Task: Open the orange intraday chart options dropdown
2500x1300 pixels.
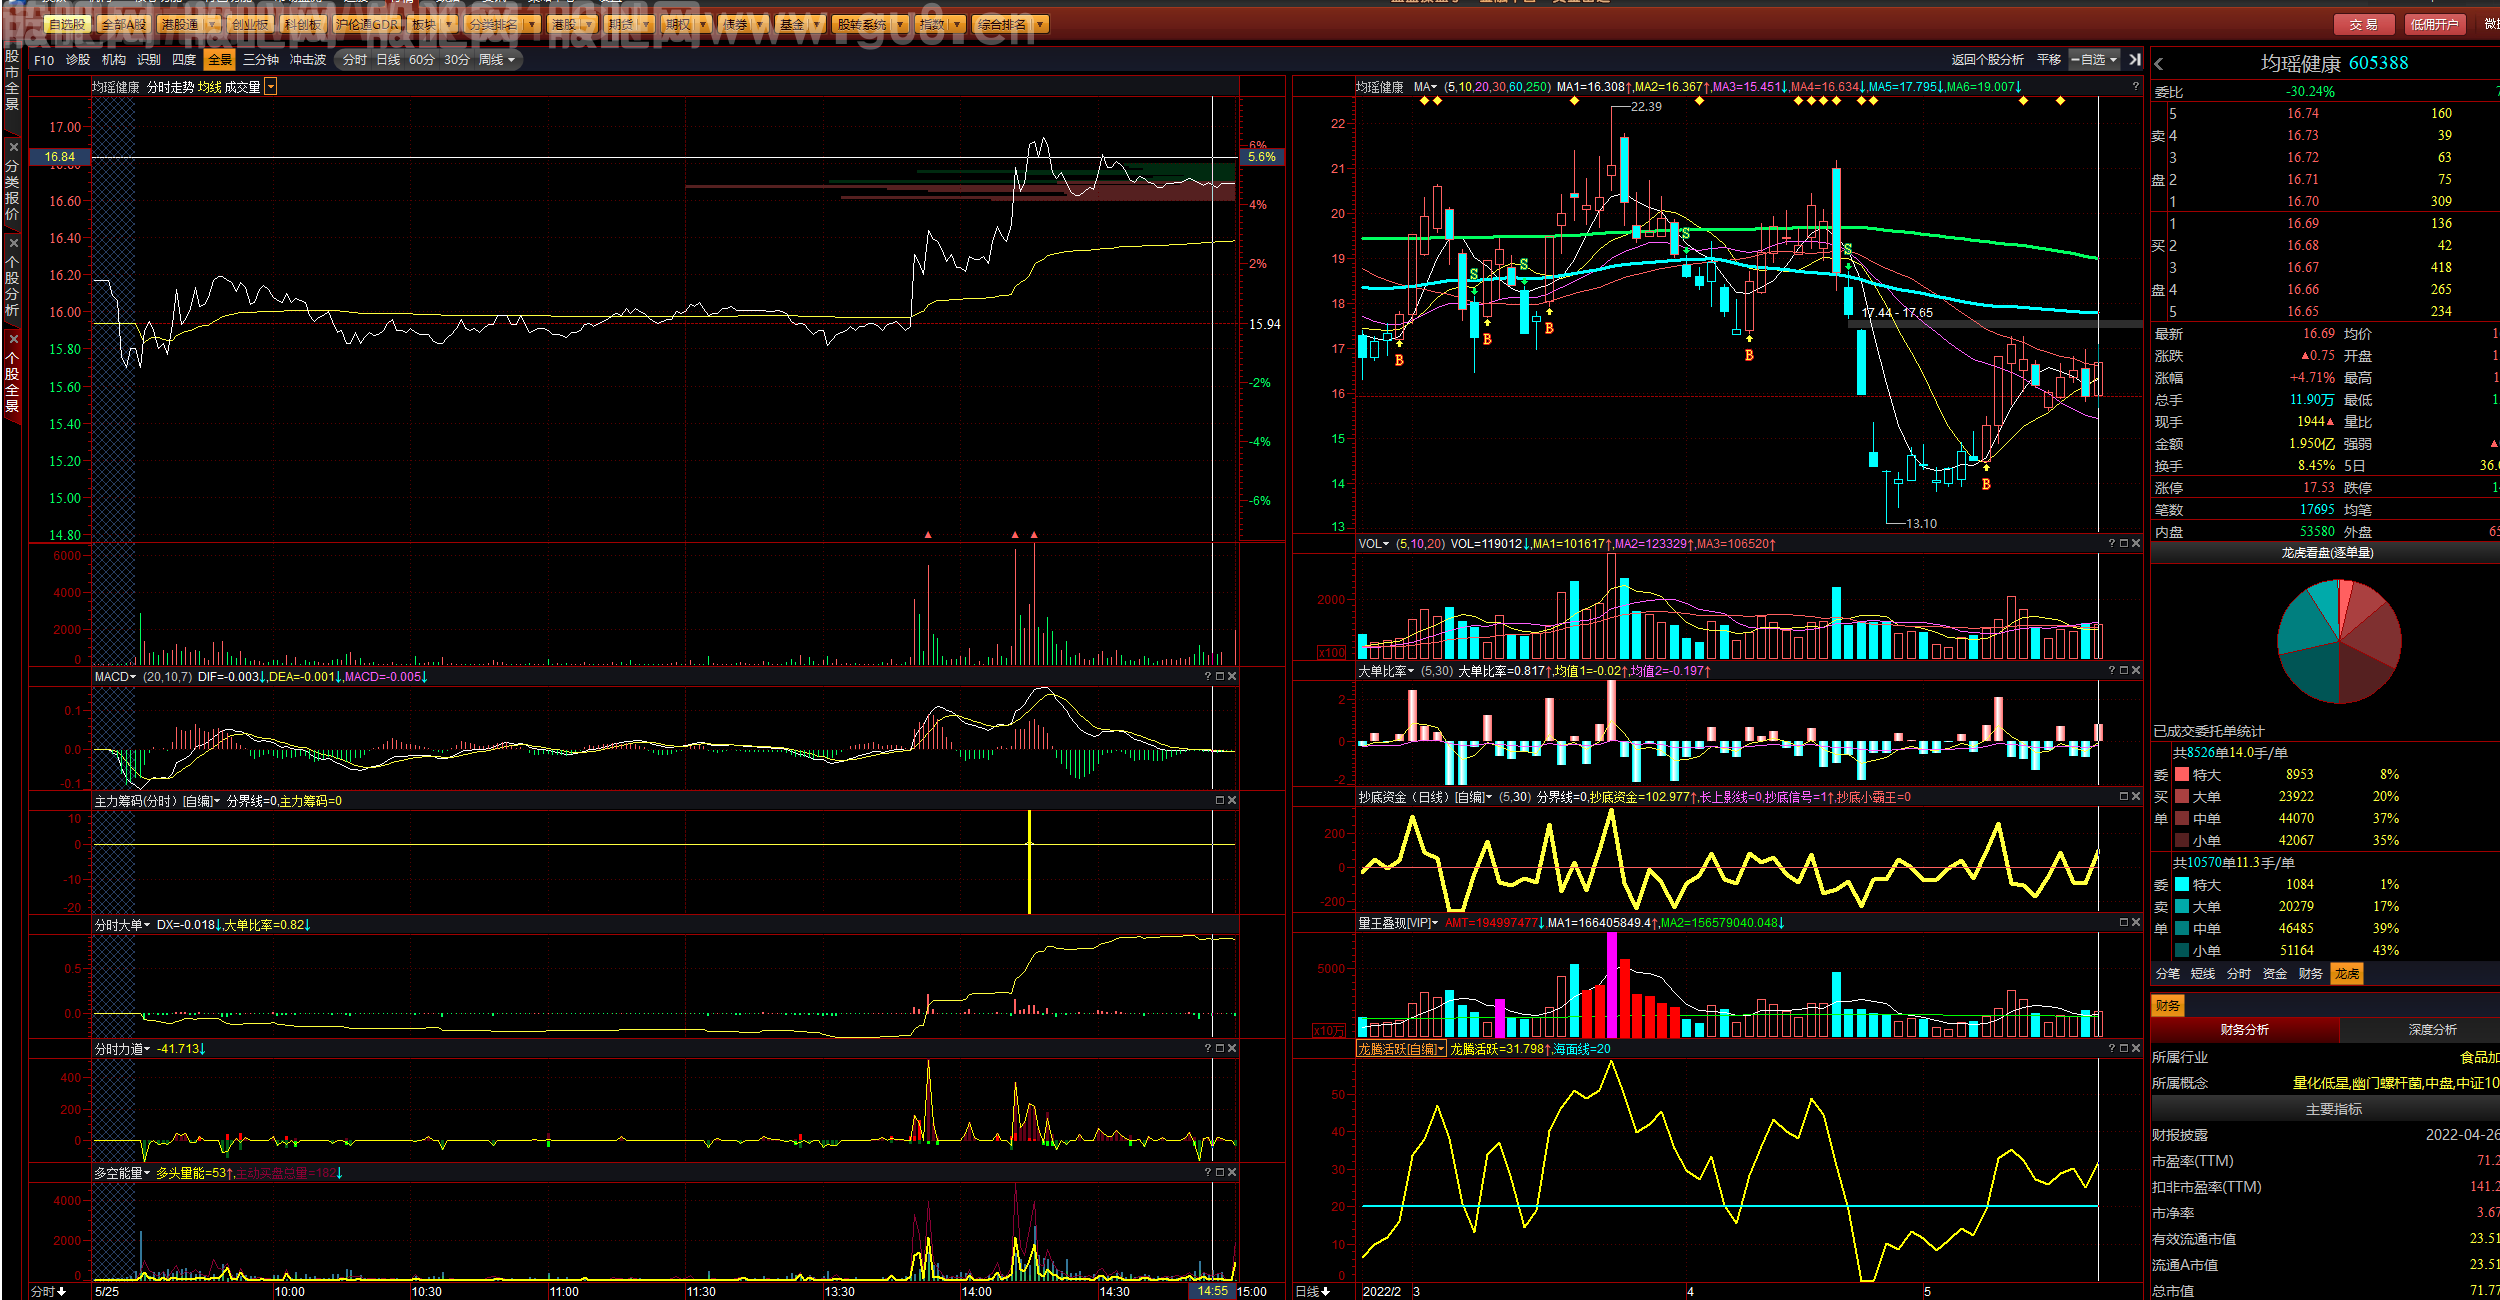Action: pos(271,87)
